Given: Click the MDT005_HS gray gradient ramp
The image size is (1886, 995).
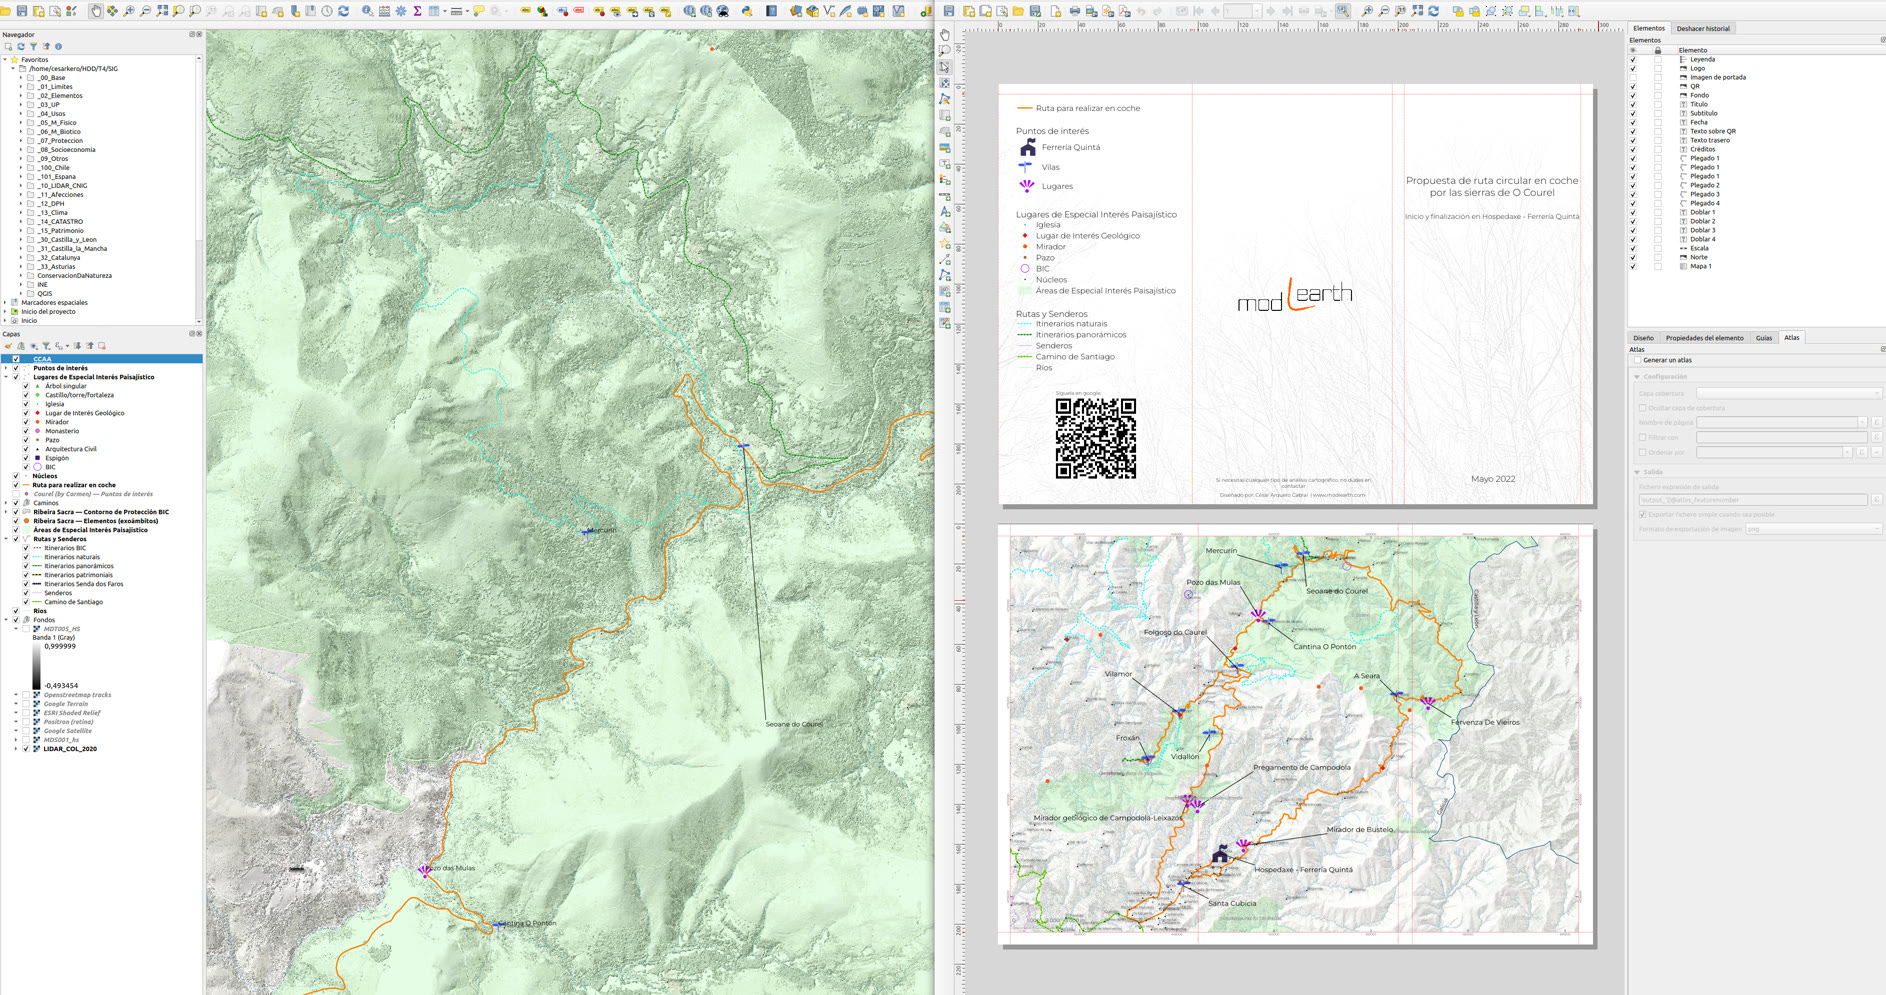Looking at the screenshot, I should [x=37, y=666].
